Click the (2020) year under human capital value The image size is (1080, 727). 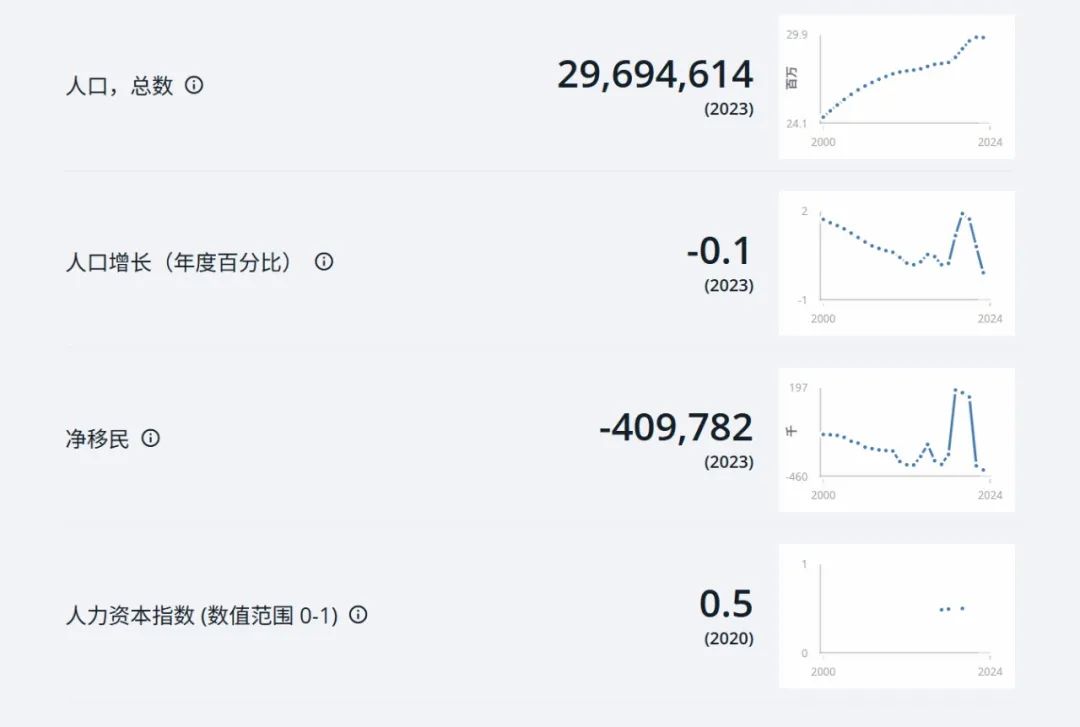[729, 638]
